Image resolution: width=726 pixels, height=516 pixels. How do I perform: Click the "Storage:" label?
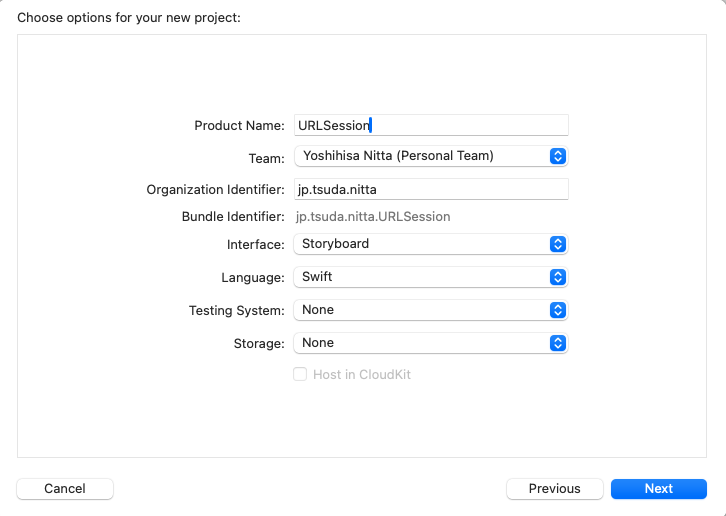[x=258, y=344]
